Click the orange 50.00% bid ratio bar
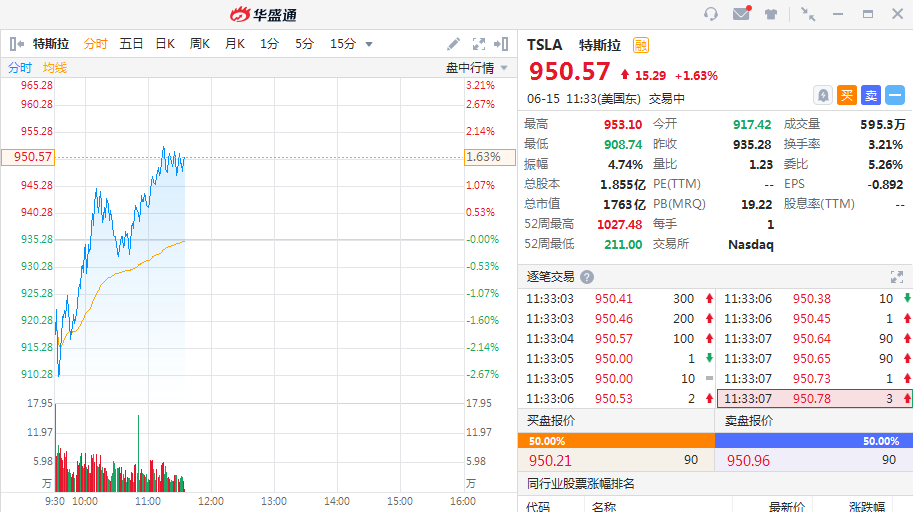This screenshot has width=917, height=512. point(616,441)
